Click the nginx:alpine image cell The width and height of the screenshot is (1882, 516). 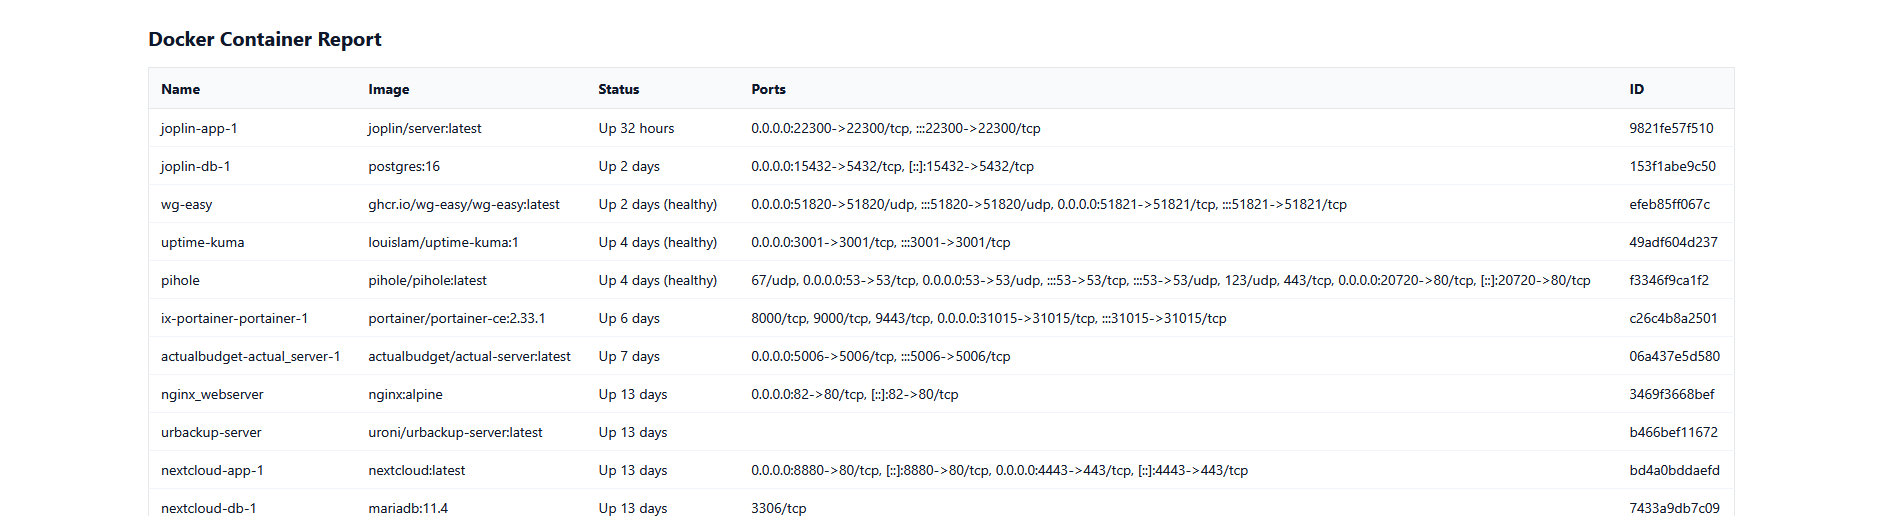[x=406, y=394]
